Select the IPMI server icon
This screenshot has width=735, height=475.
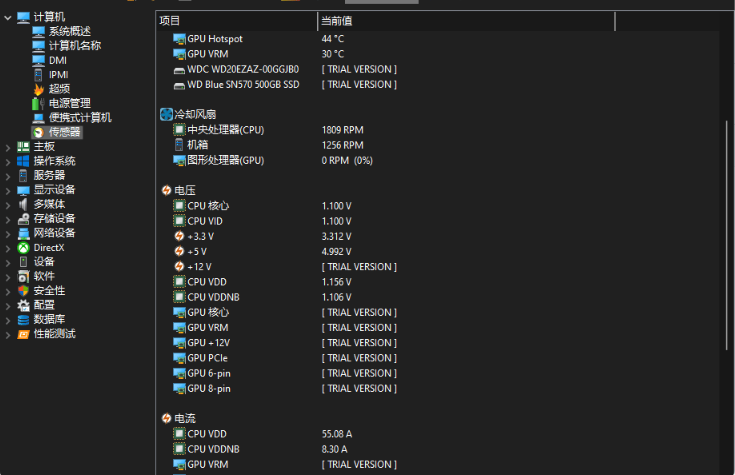(x=38, y=75)
